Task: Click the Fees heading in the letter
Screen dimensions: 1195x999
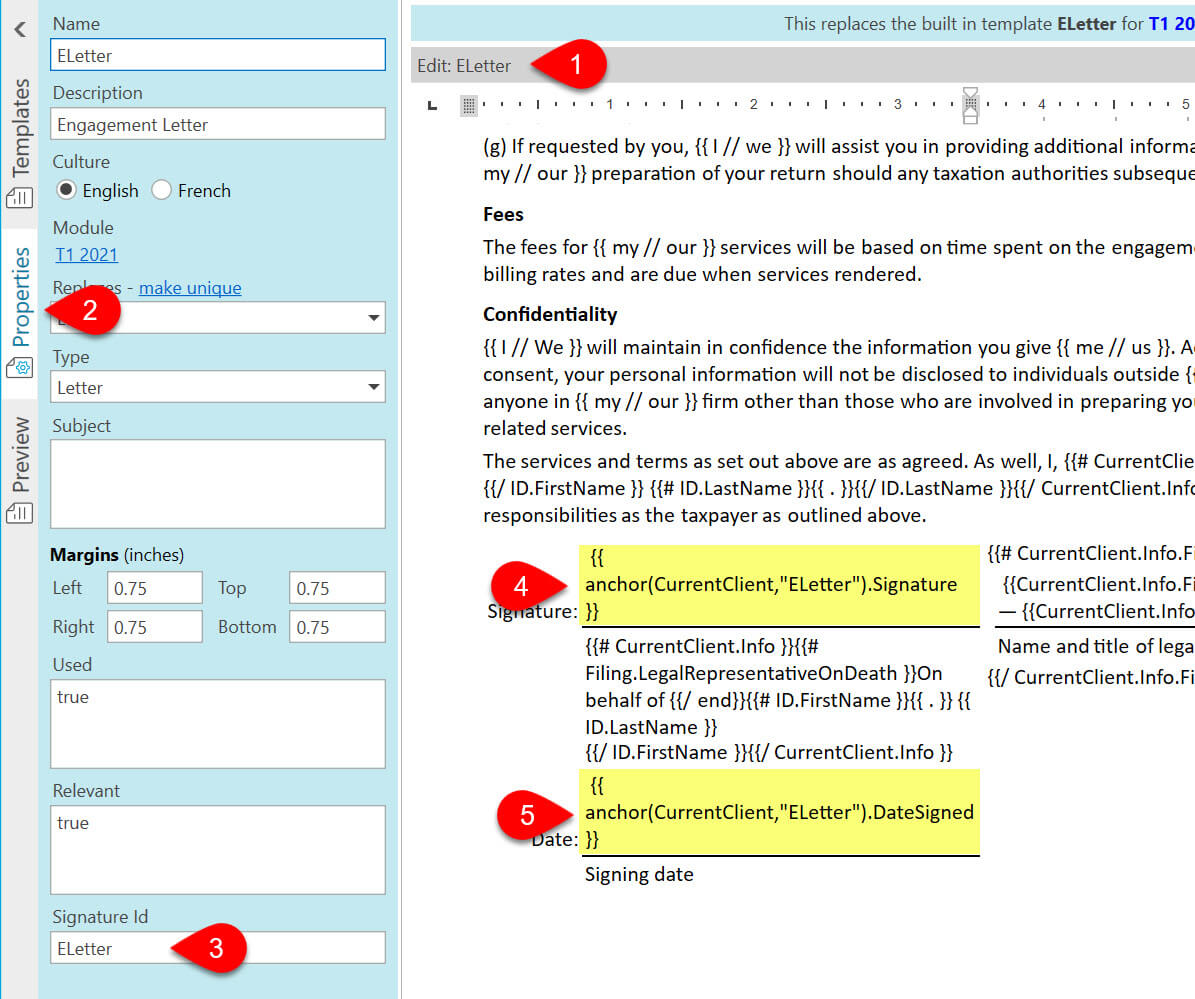Action: [503, 215]
